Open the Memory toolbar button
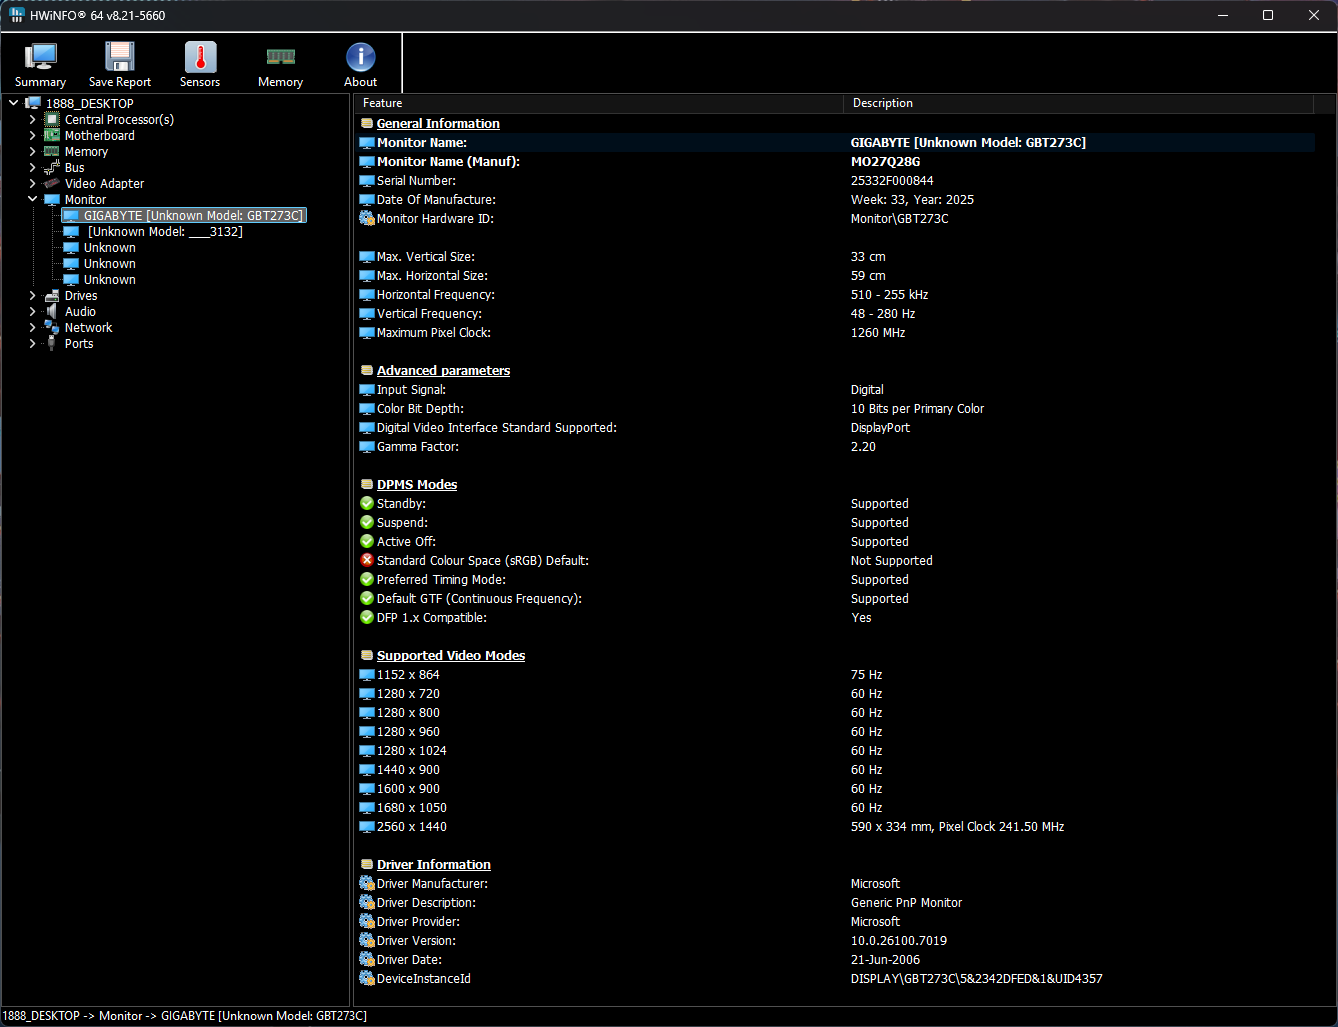Screen dimensions: 1338x1027 point(280,65)
